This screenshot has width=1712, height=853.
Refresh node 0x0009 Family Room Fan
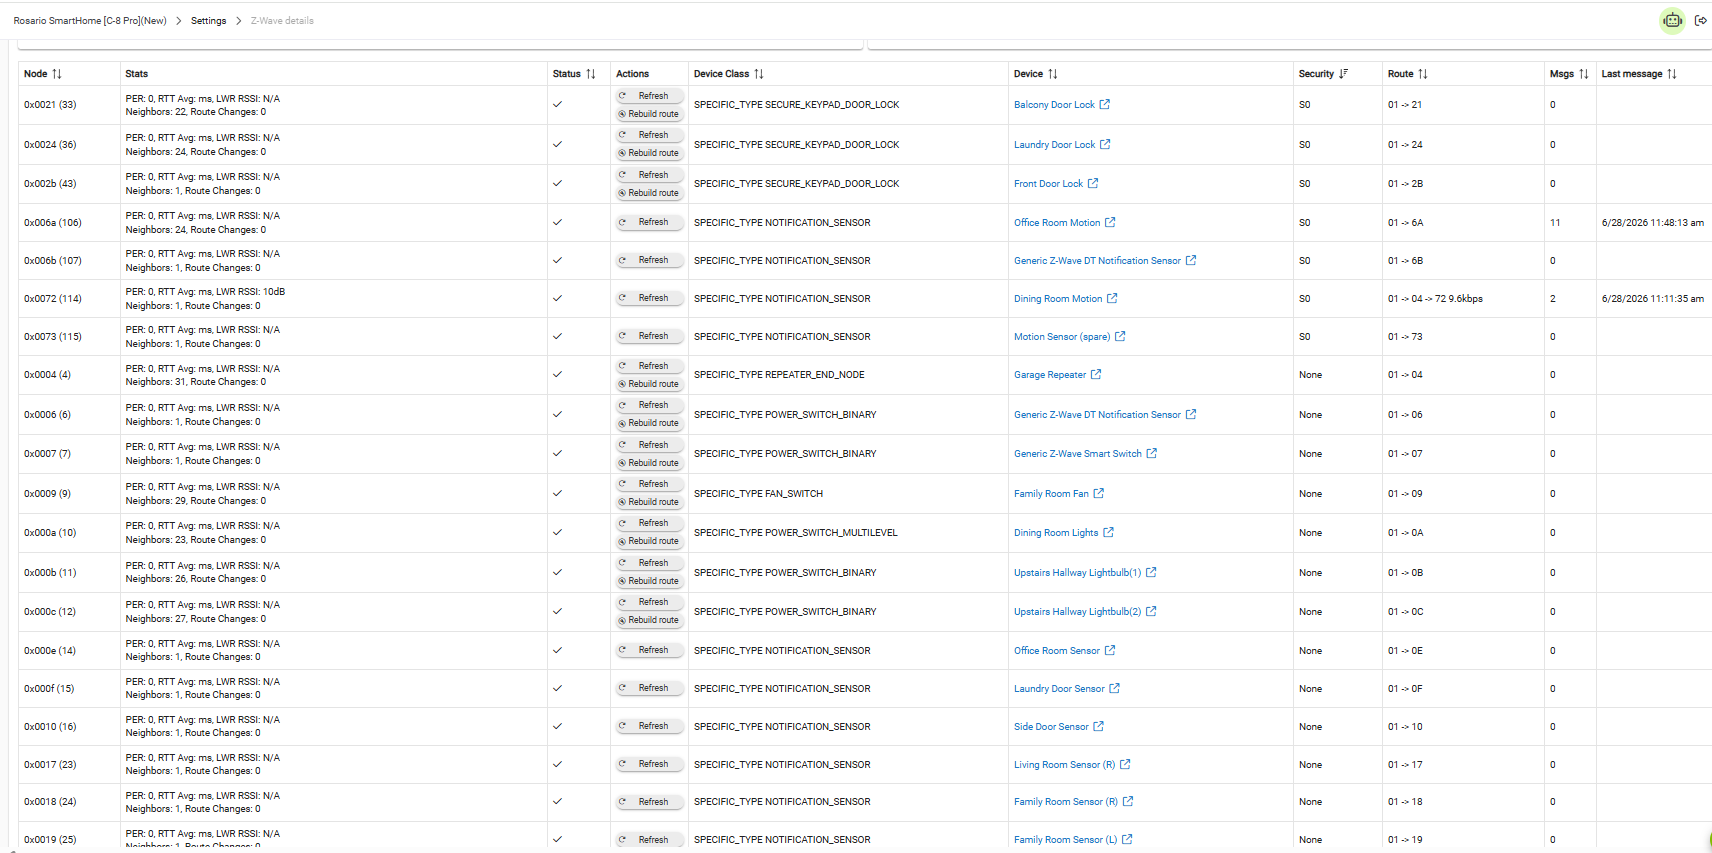coord(650,484)
